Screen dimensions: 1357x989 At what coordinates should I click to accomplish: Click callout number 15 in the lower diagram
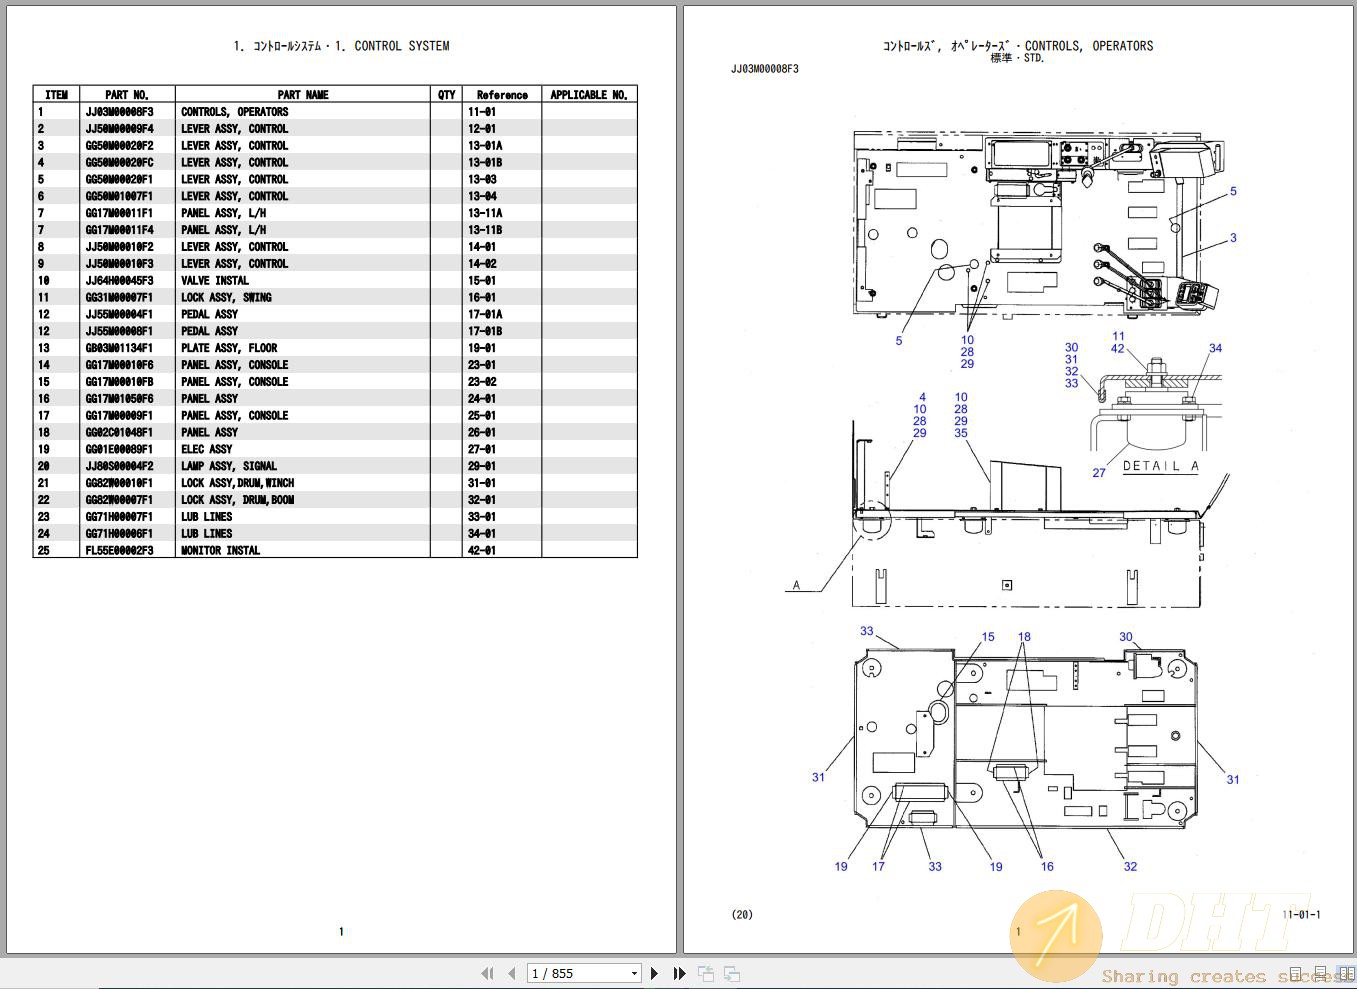[988, 637]
